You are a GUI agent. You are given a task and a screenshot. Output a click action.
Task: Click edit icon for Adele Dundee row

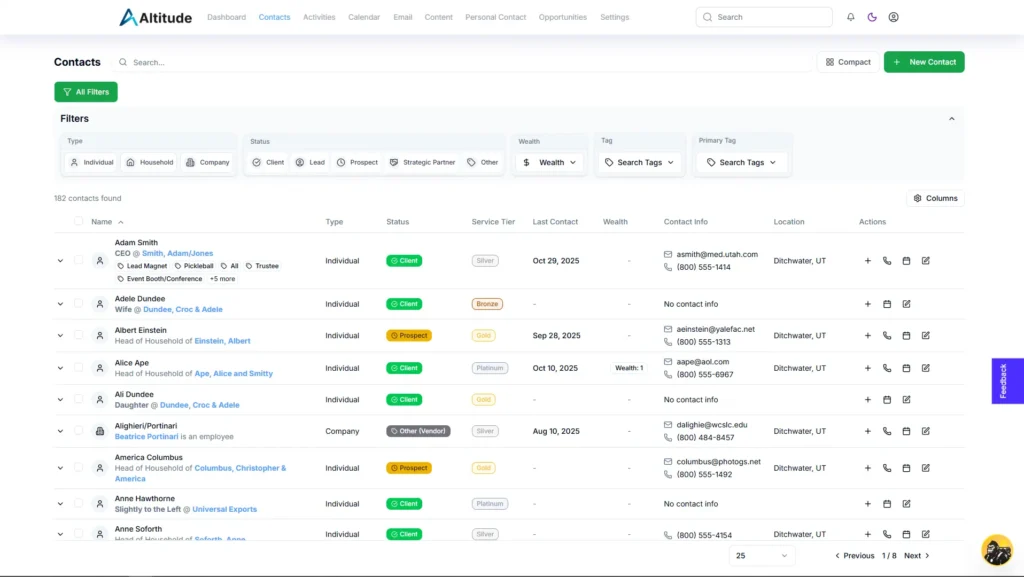coord(906,304)
